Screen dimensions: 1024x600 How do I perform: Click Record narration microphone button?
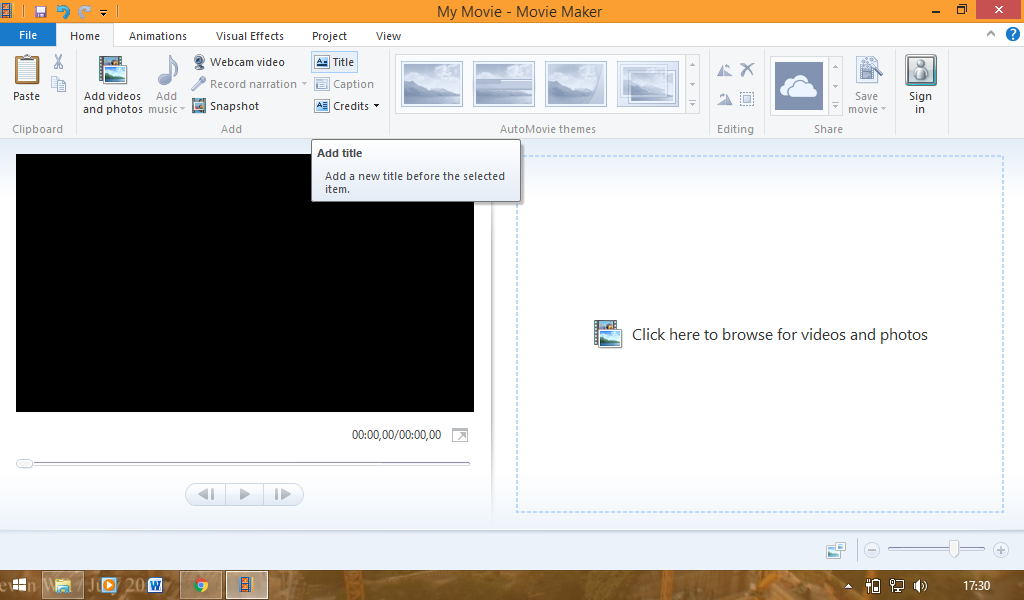pyautogui.click(x=244, y=84)
